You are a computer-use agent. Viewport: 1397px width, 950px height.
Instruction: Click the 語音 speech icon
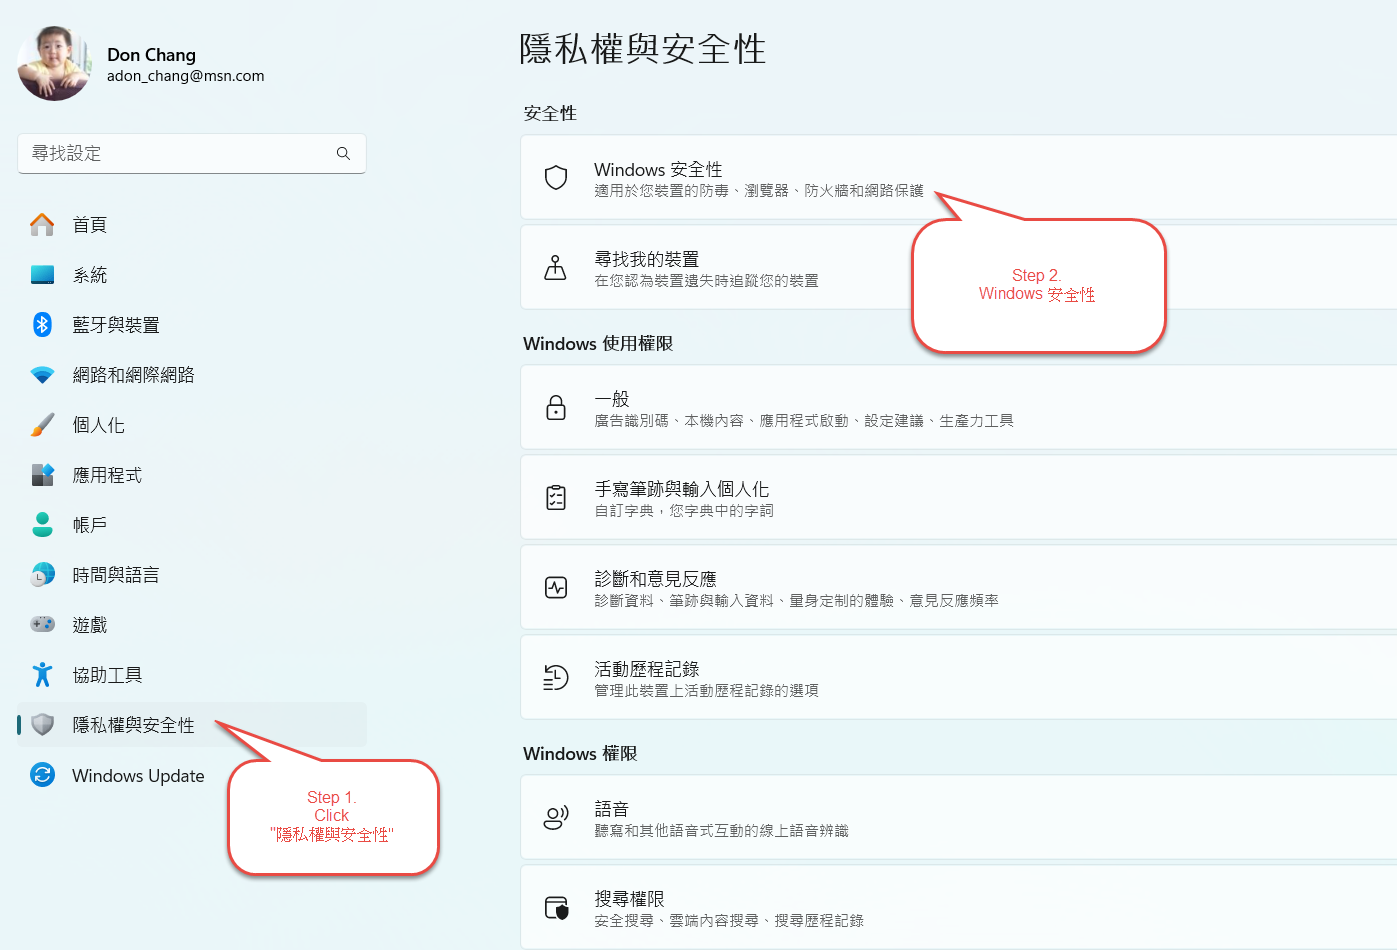tap(556, 818)
